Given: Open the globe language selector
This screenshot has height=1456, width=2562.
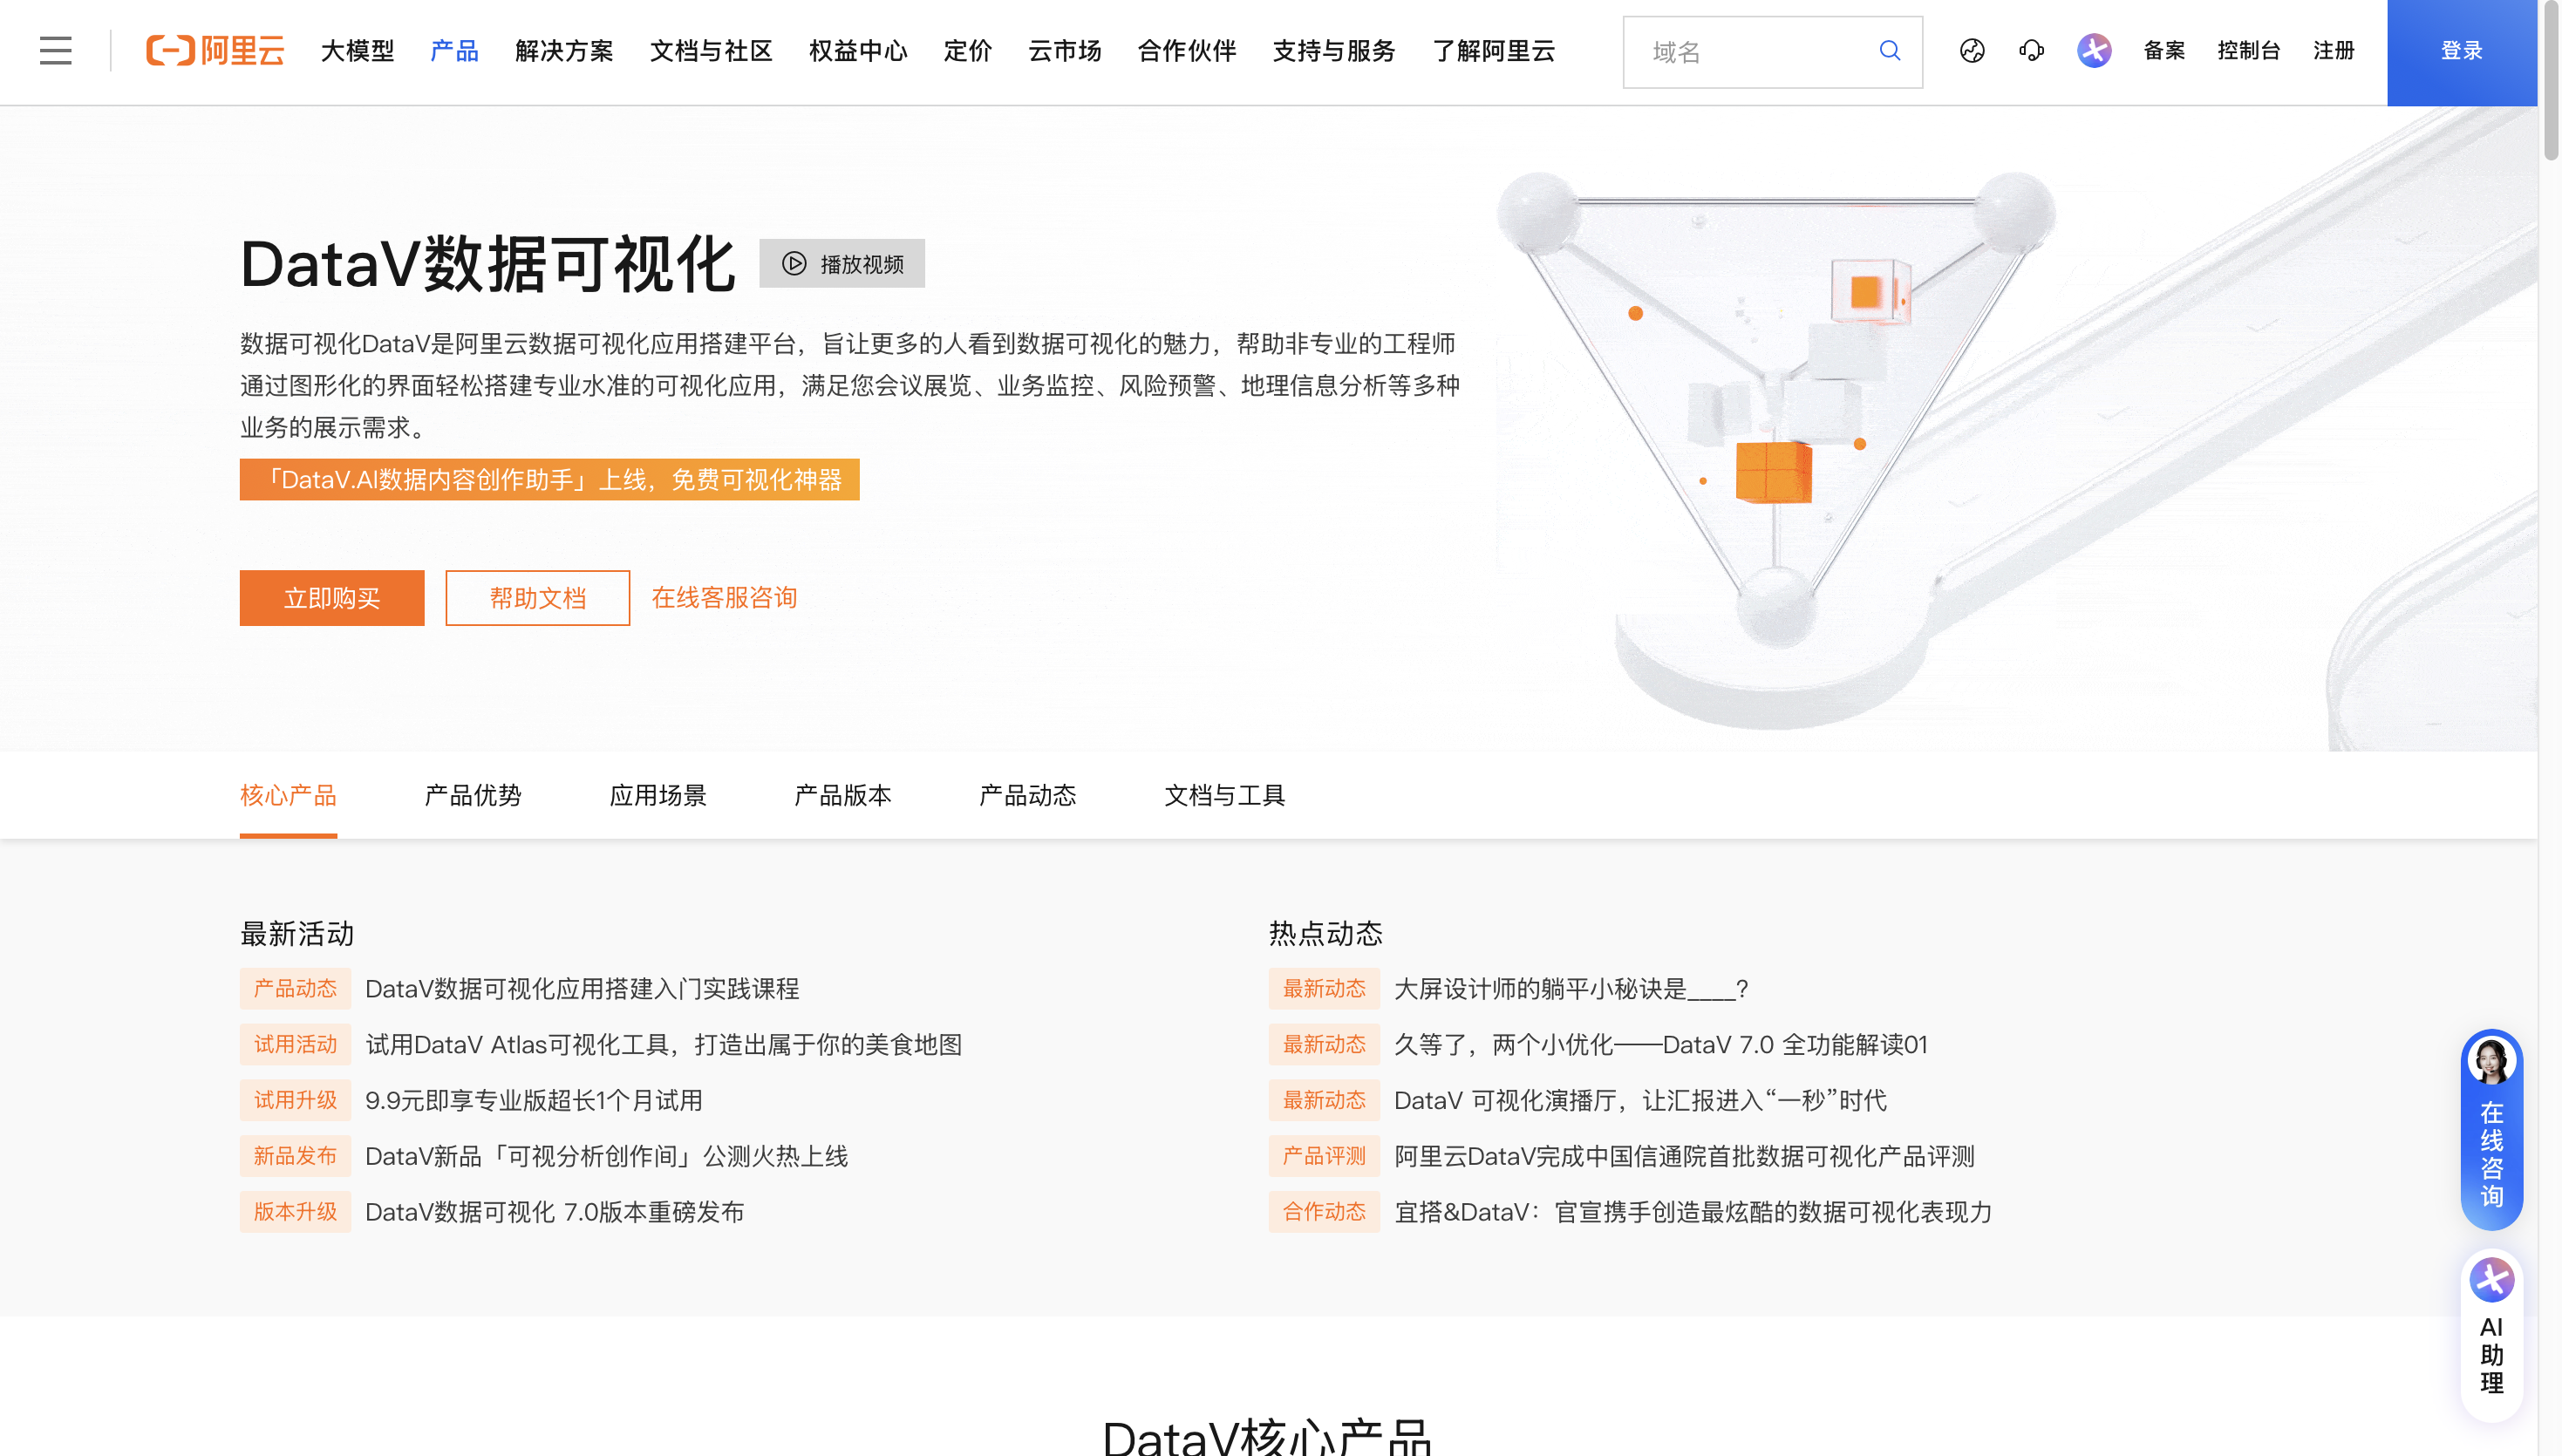Looking at the screenshot, I should tap(1971, 50).
